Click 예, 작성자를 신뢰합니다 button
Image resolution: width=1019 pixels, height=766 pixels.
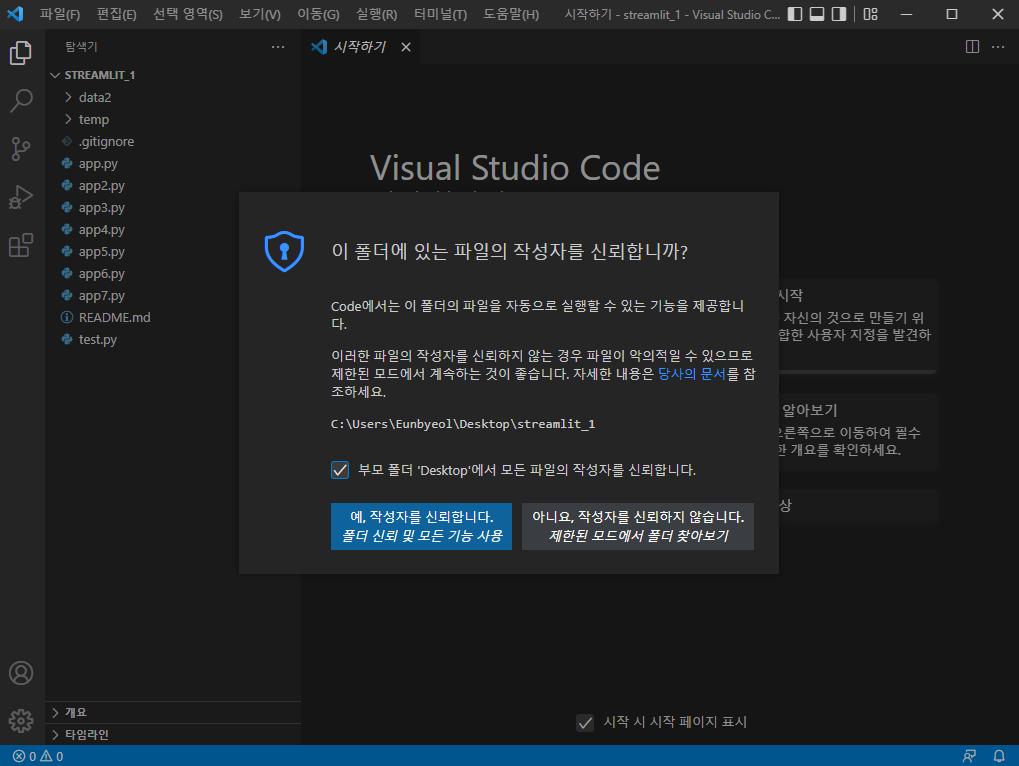coord(421,526)
